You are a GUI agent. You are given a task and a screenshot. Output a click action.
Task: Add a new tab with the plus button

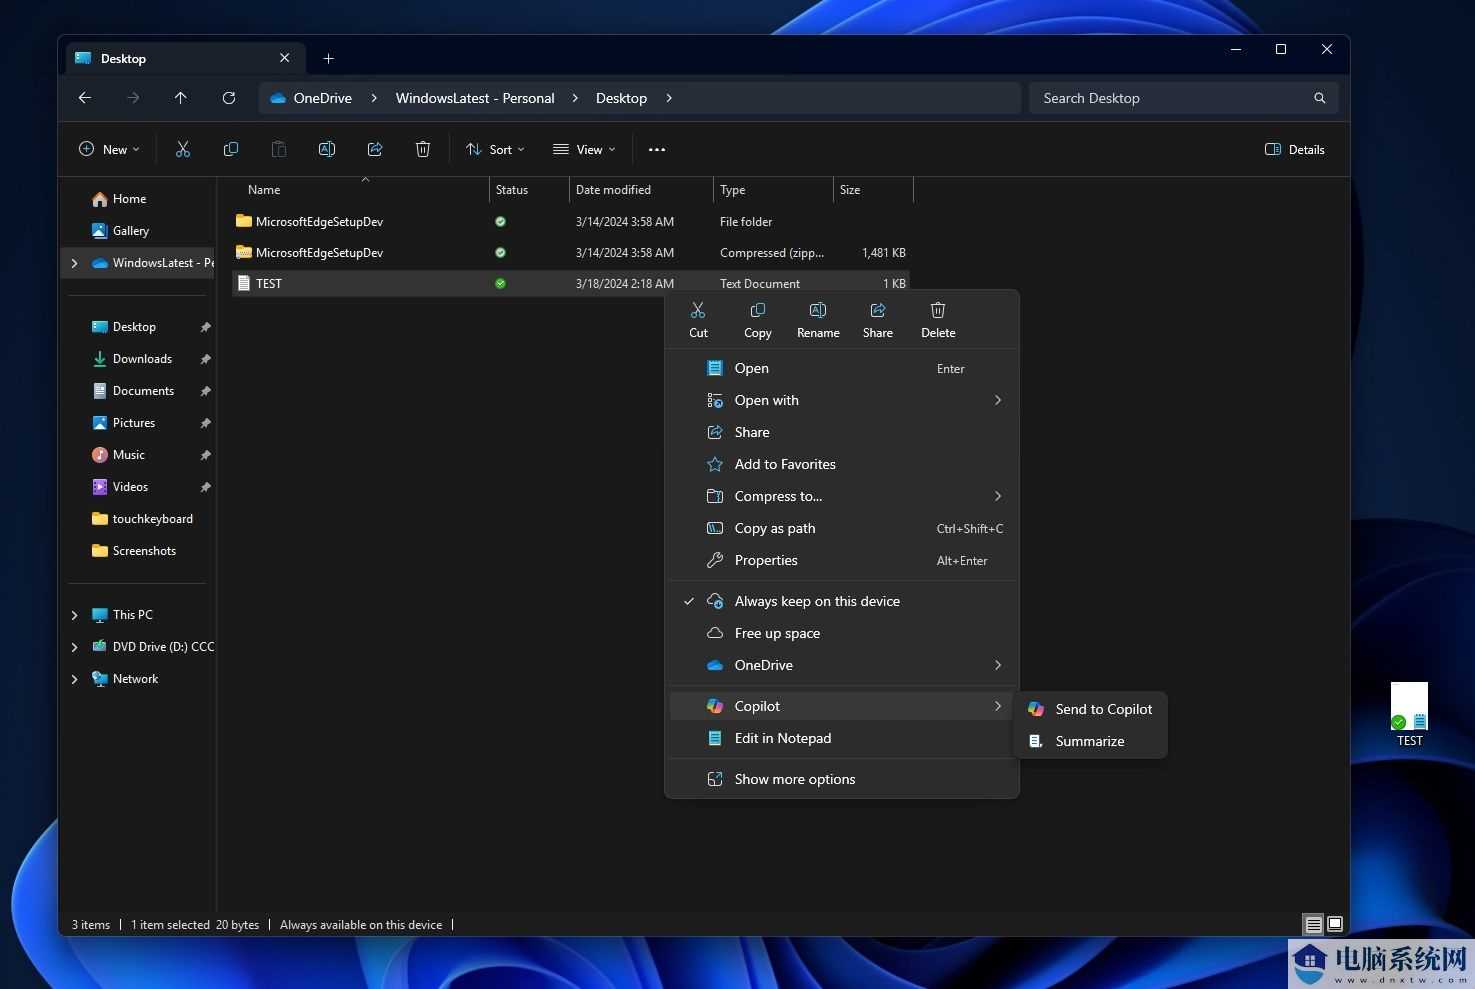(328, 58)
